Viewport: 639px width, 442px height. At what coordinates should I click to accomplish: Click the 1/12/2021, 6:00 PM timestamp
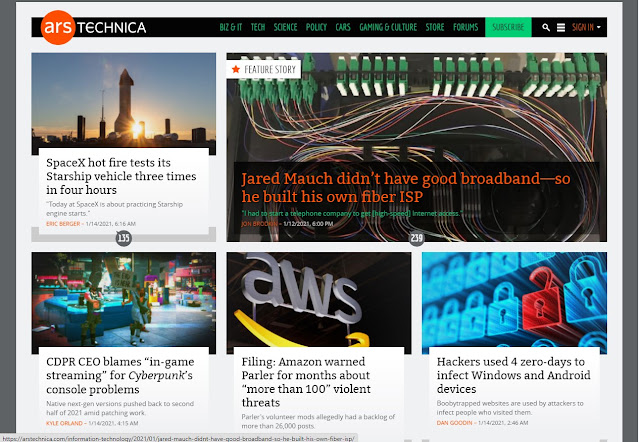click(308, 224)
